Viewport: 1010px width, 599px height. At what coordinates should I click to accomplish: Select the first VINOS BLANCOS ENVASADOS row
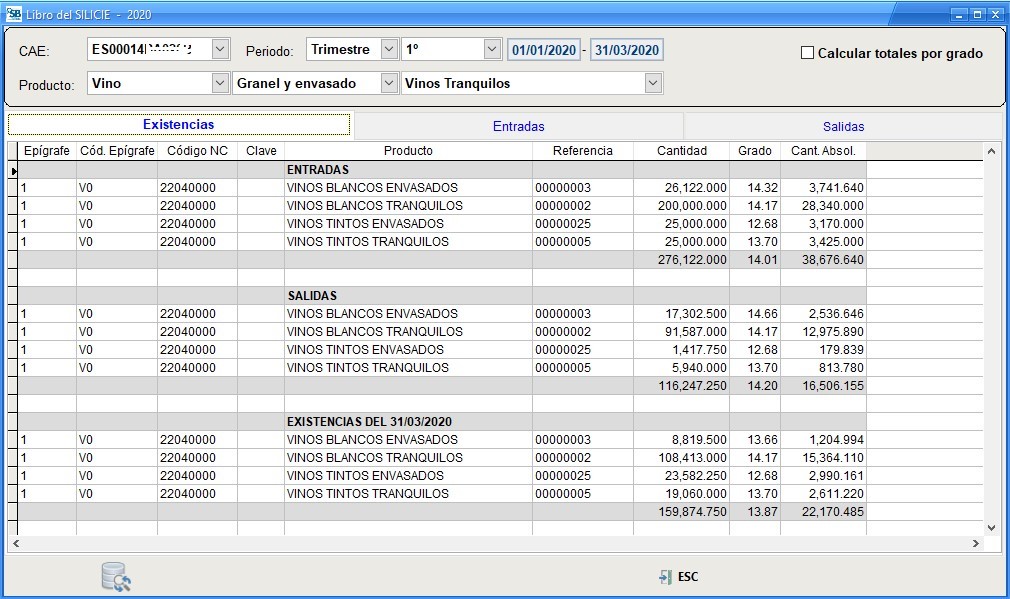(371, 188)
